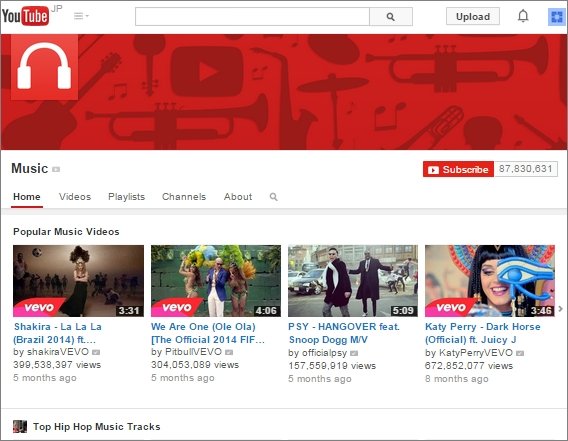568x441 pixels.
Task: Click the 3:46 duration badge
Action: [541, 311]
